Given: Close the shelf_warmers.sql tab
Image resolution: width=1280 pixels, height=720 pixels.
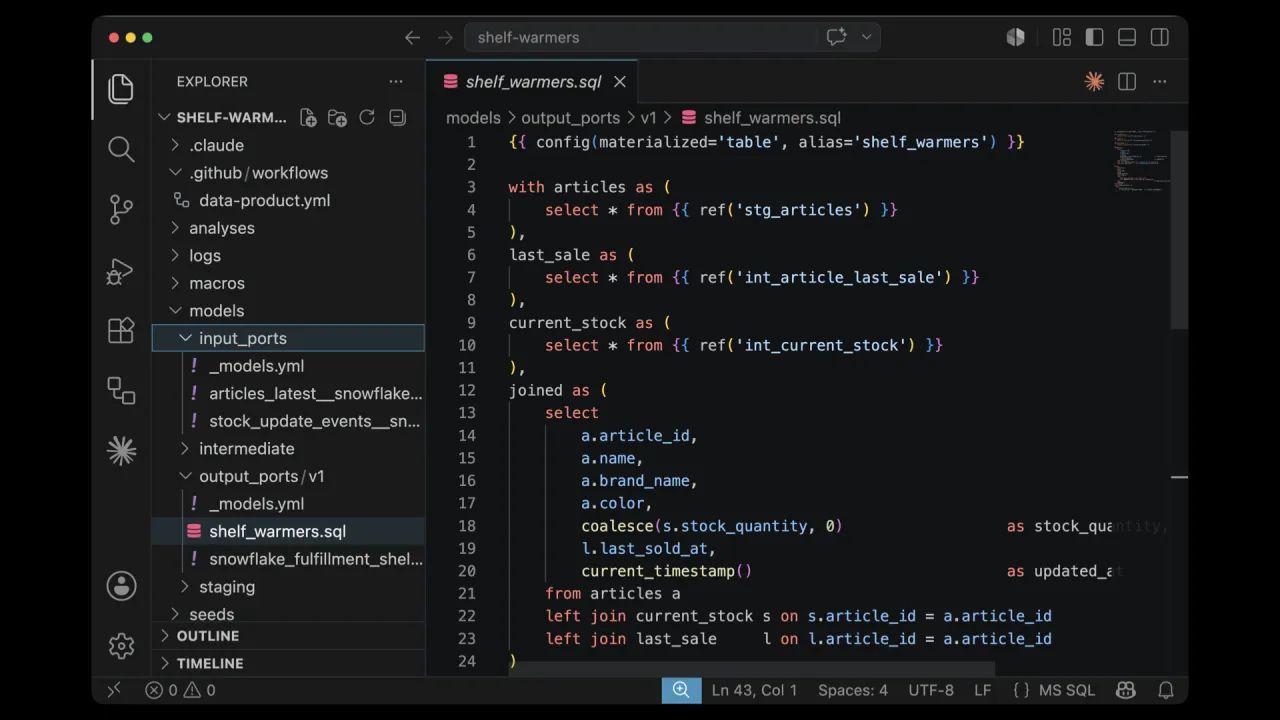Looking at the screenshot, I should [x=620, y=82].
